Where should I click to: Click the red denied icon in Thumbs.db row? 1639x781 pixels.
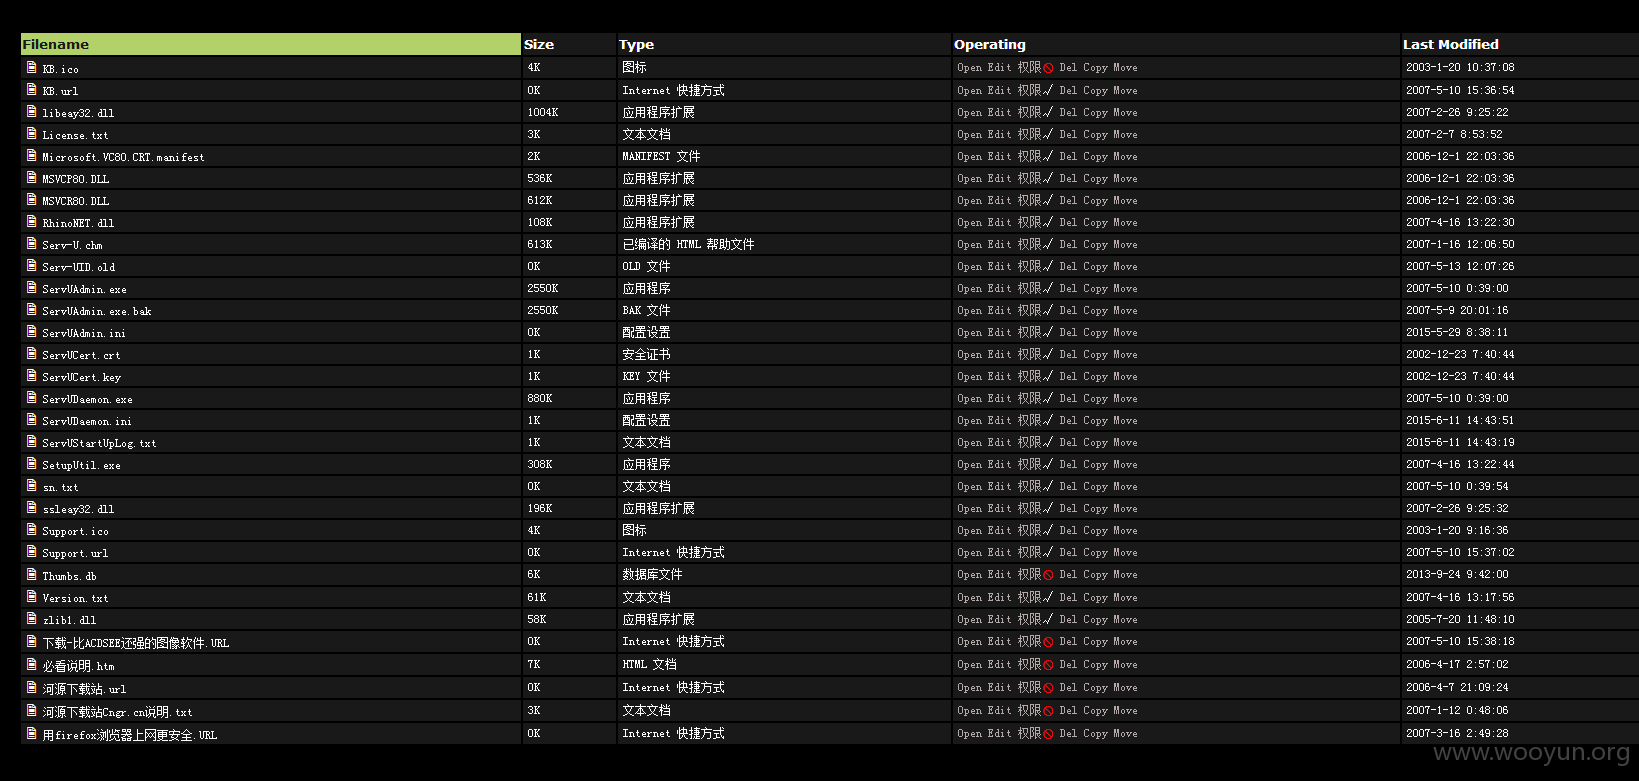tap(1048, 575)
